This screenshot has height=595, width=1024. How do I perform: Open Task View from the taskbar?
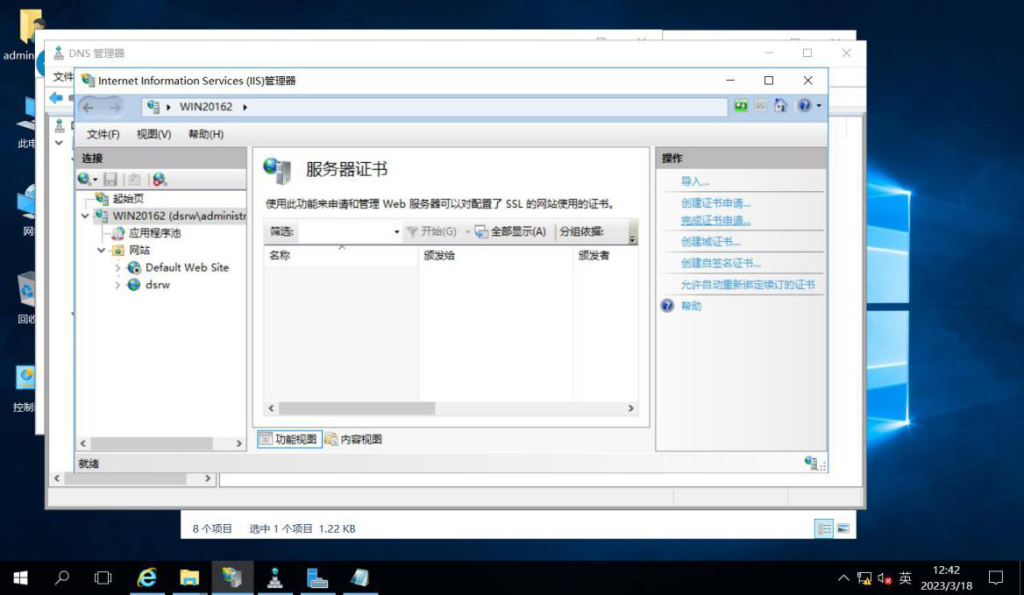103,578
